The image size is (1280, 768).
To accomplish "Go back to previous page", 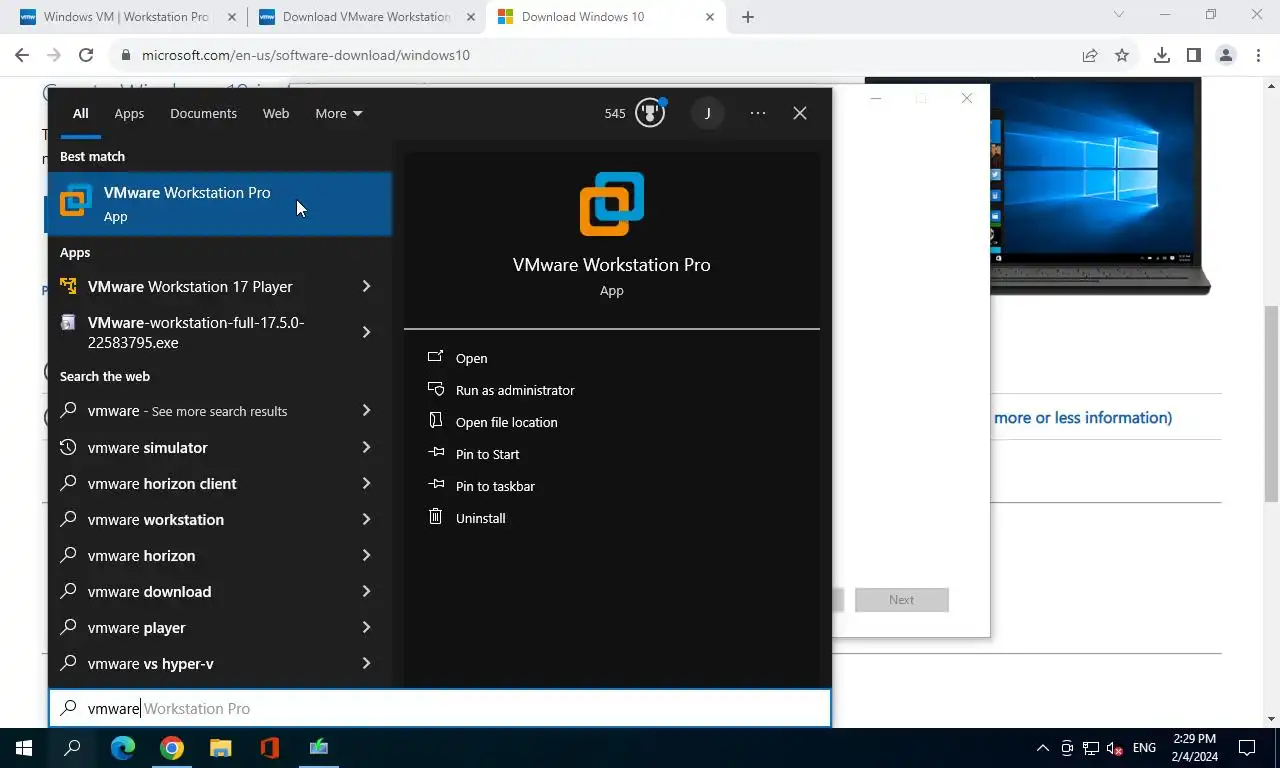I will pos(22,55).
